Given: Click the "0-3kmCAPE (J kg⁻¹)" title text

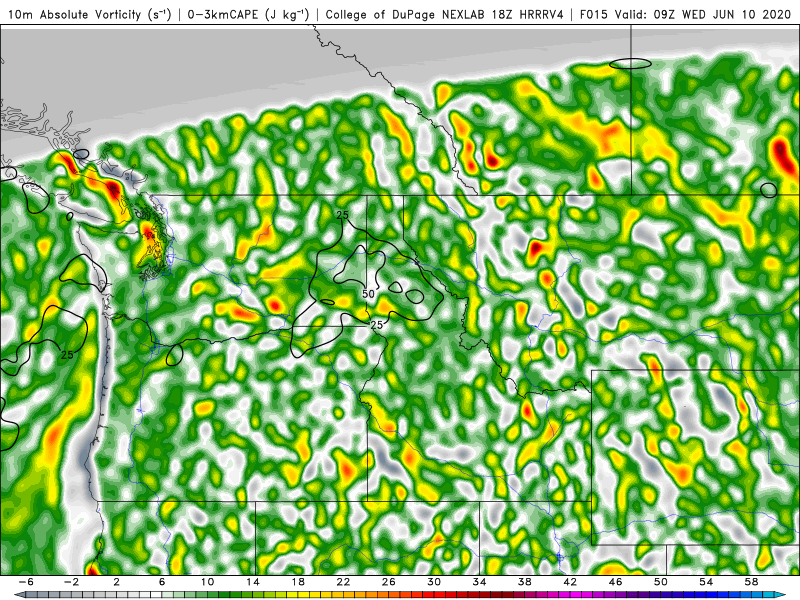Looking at the screenshot, I should coord(248,15).
